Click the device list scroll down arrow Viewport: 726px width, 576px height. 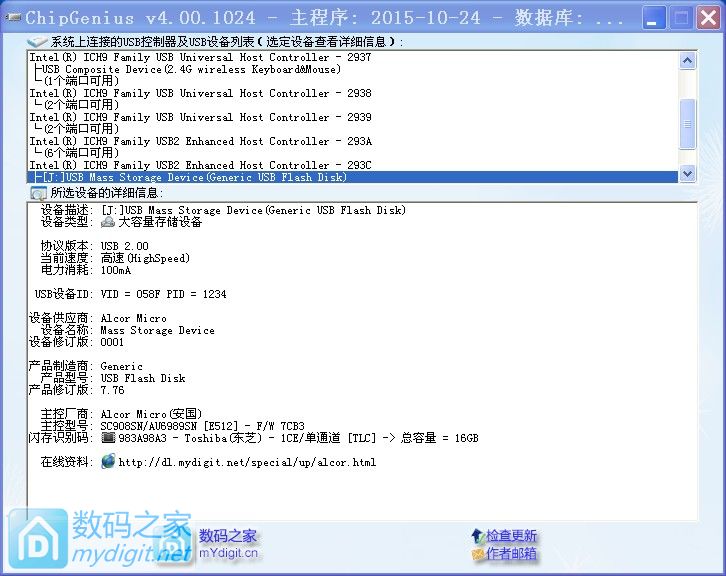[x=688, y=174]
